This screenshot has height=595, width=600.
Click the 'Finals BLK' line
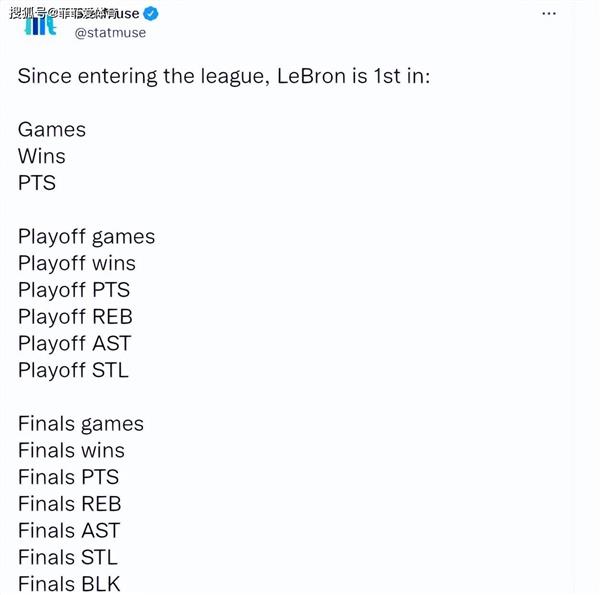(69, 584)
